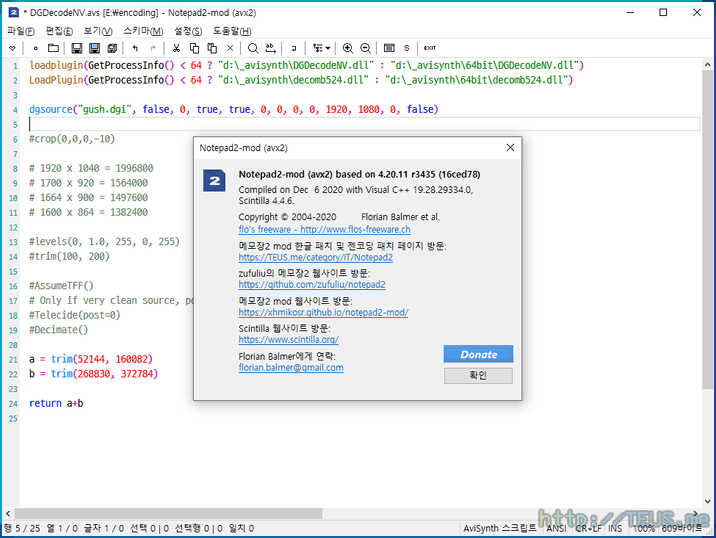Viewport: 716px width, 538px height.
Task: Click the Notepad2 app icon in title bar
Action: [x=14, y=12]
